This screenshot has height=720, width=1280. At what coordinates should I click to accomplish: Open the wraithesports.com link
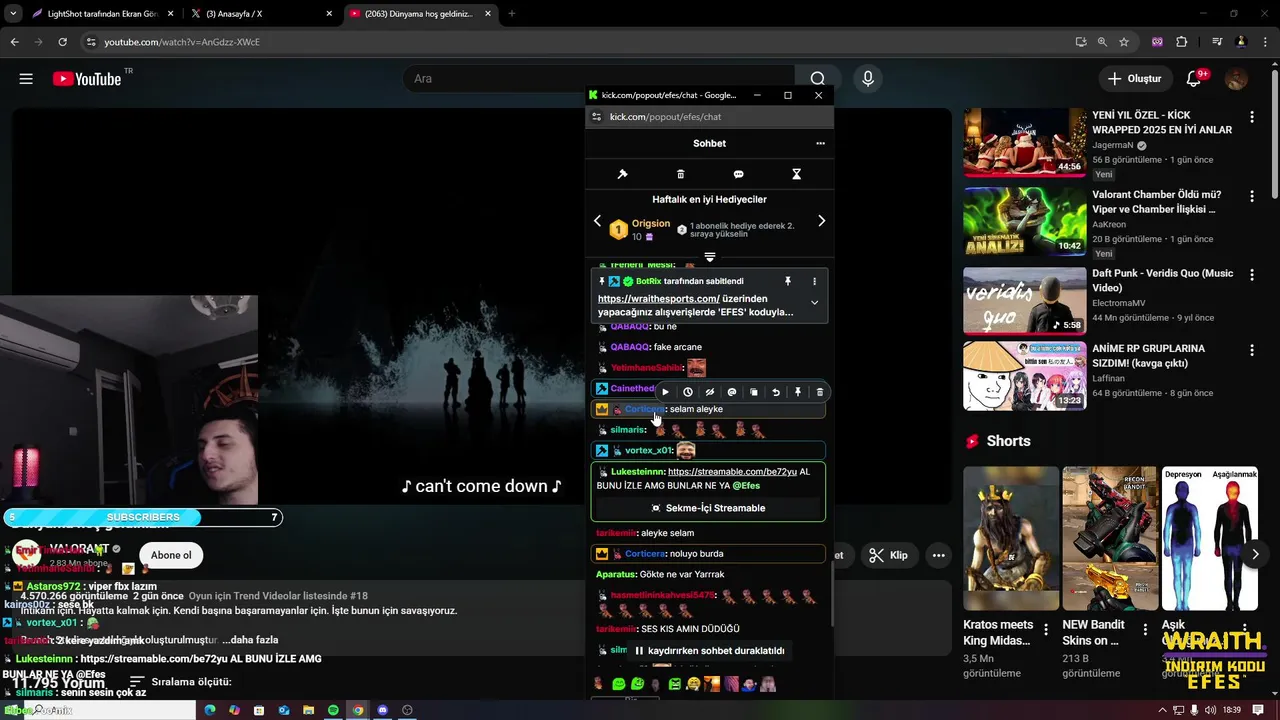[x=658, y=299]
